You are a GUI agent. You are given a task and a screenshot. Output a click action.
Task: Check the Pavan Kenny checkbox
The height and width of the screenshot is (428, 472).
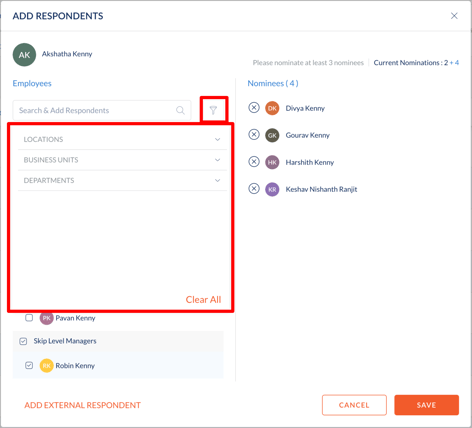click(29, 318)
